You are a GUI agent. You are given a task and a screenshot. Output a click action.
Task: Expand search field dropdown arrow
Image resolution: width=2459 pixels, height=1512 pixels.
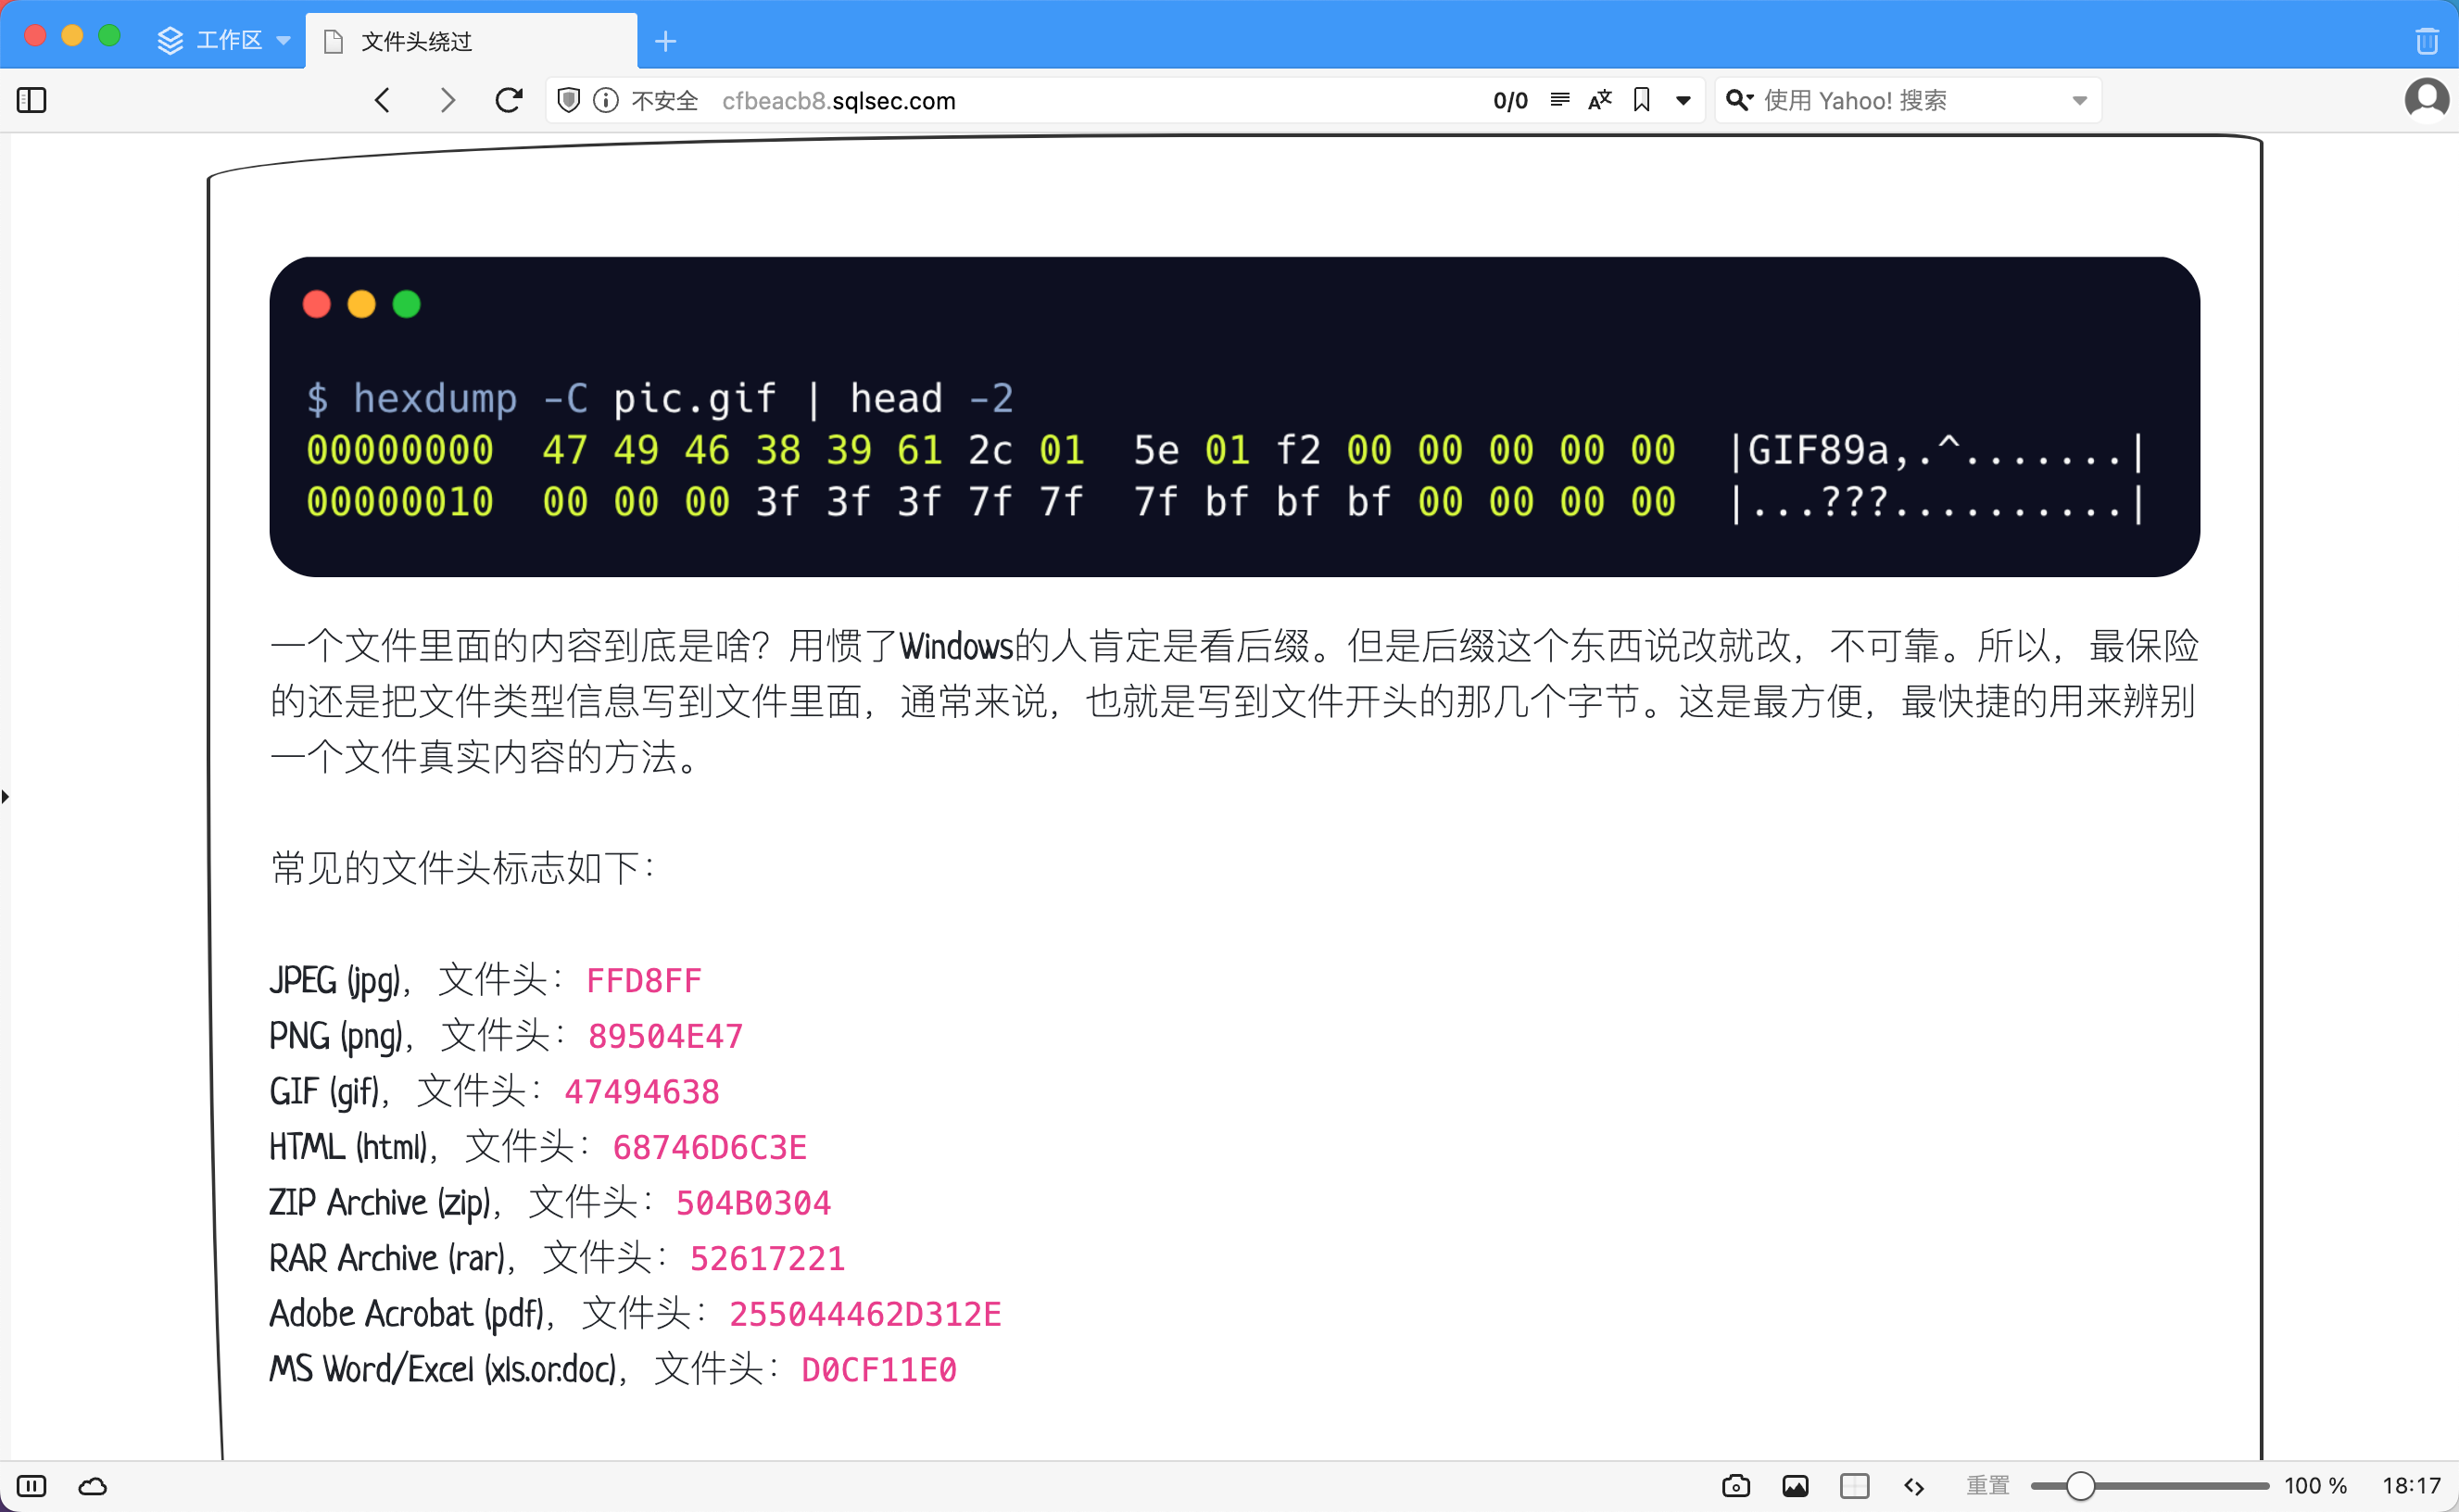pos(2080,100)
